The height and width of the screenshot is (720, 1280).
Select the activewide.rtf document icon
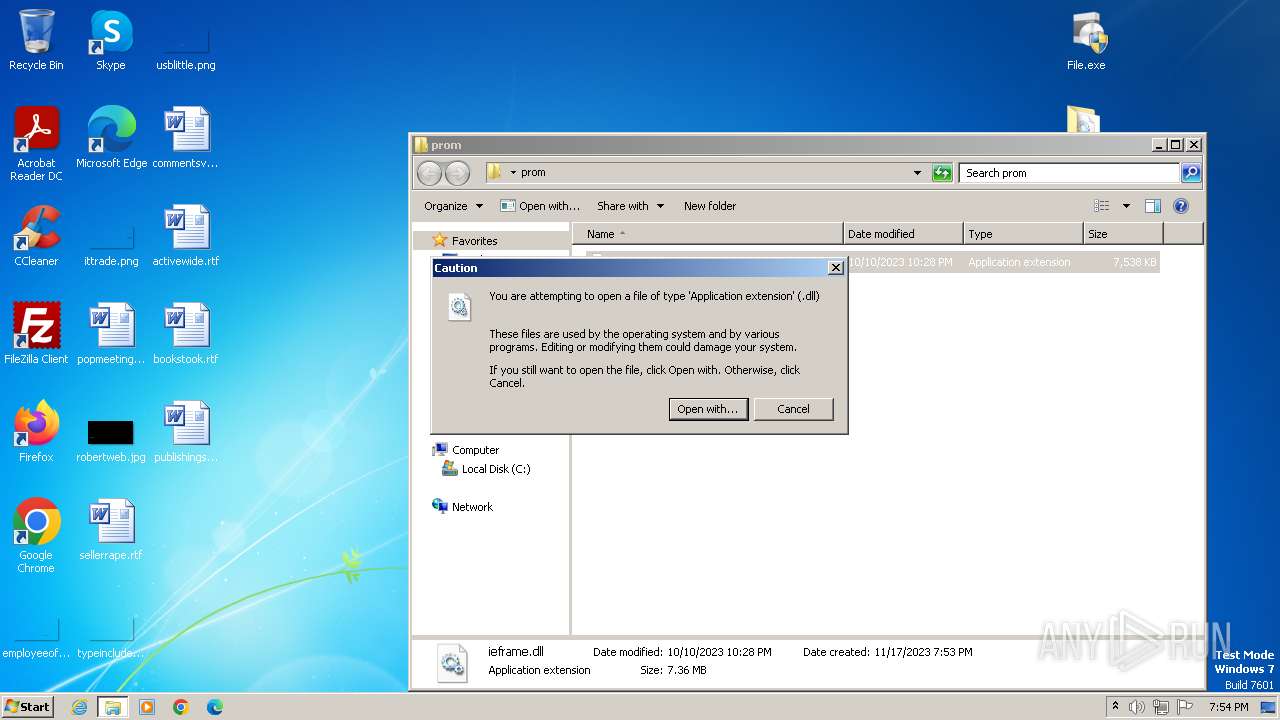[x=185, y=235]
